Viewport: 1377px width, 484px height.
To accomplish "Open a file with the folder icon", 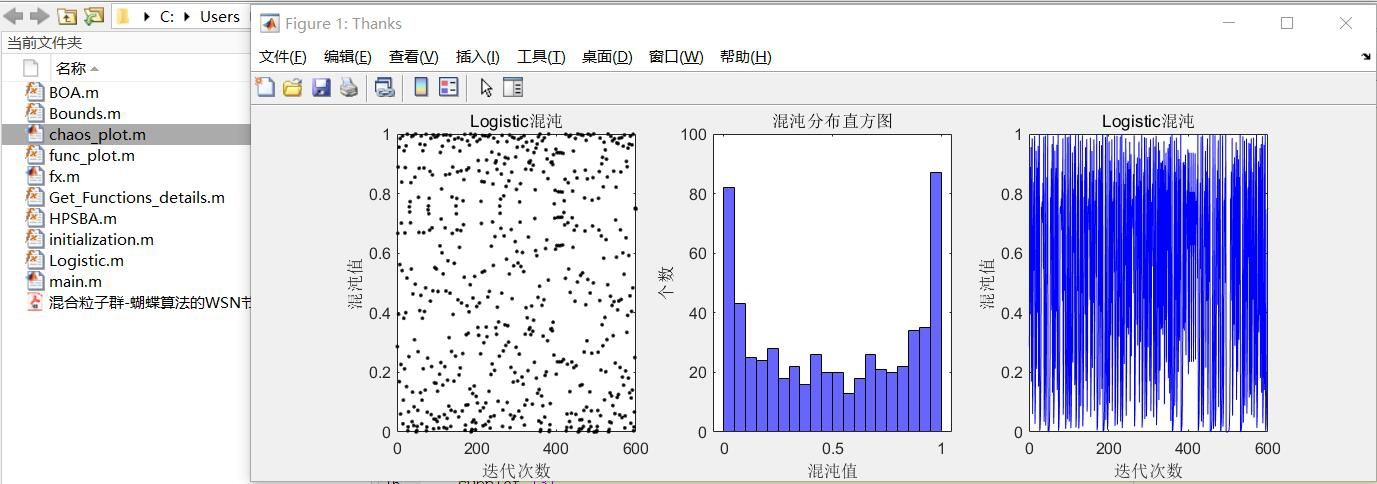I will click(292, 87).
